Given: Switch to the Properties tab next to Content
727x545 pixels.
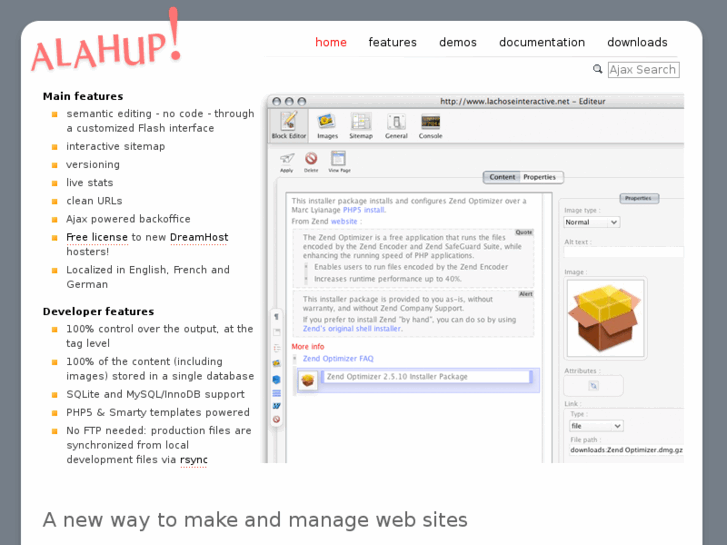Looking at the screenshot, I should click(x=539, y=177).
